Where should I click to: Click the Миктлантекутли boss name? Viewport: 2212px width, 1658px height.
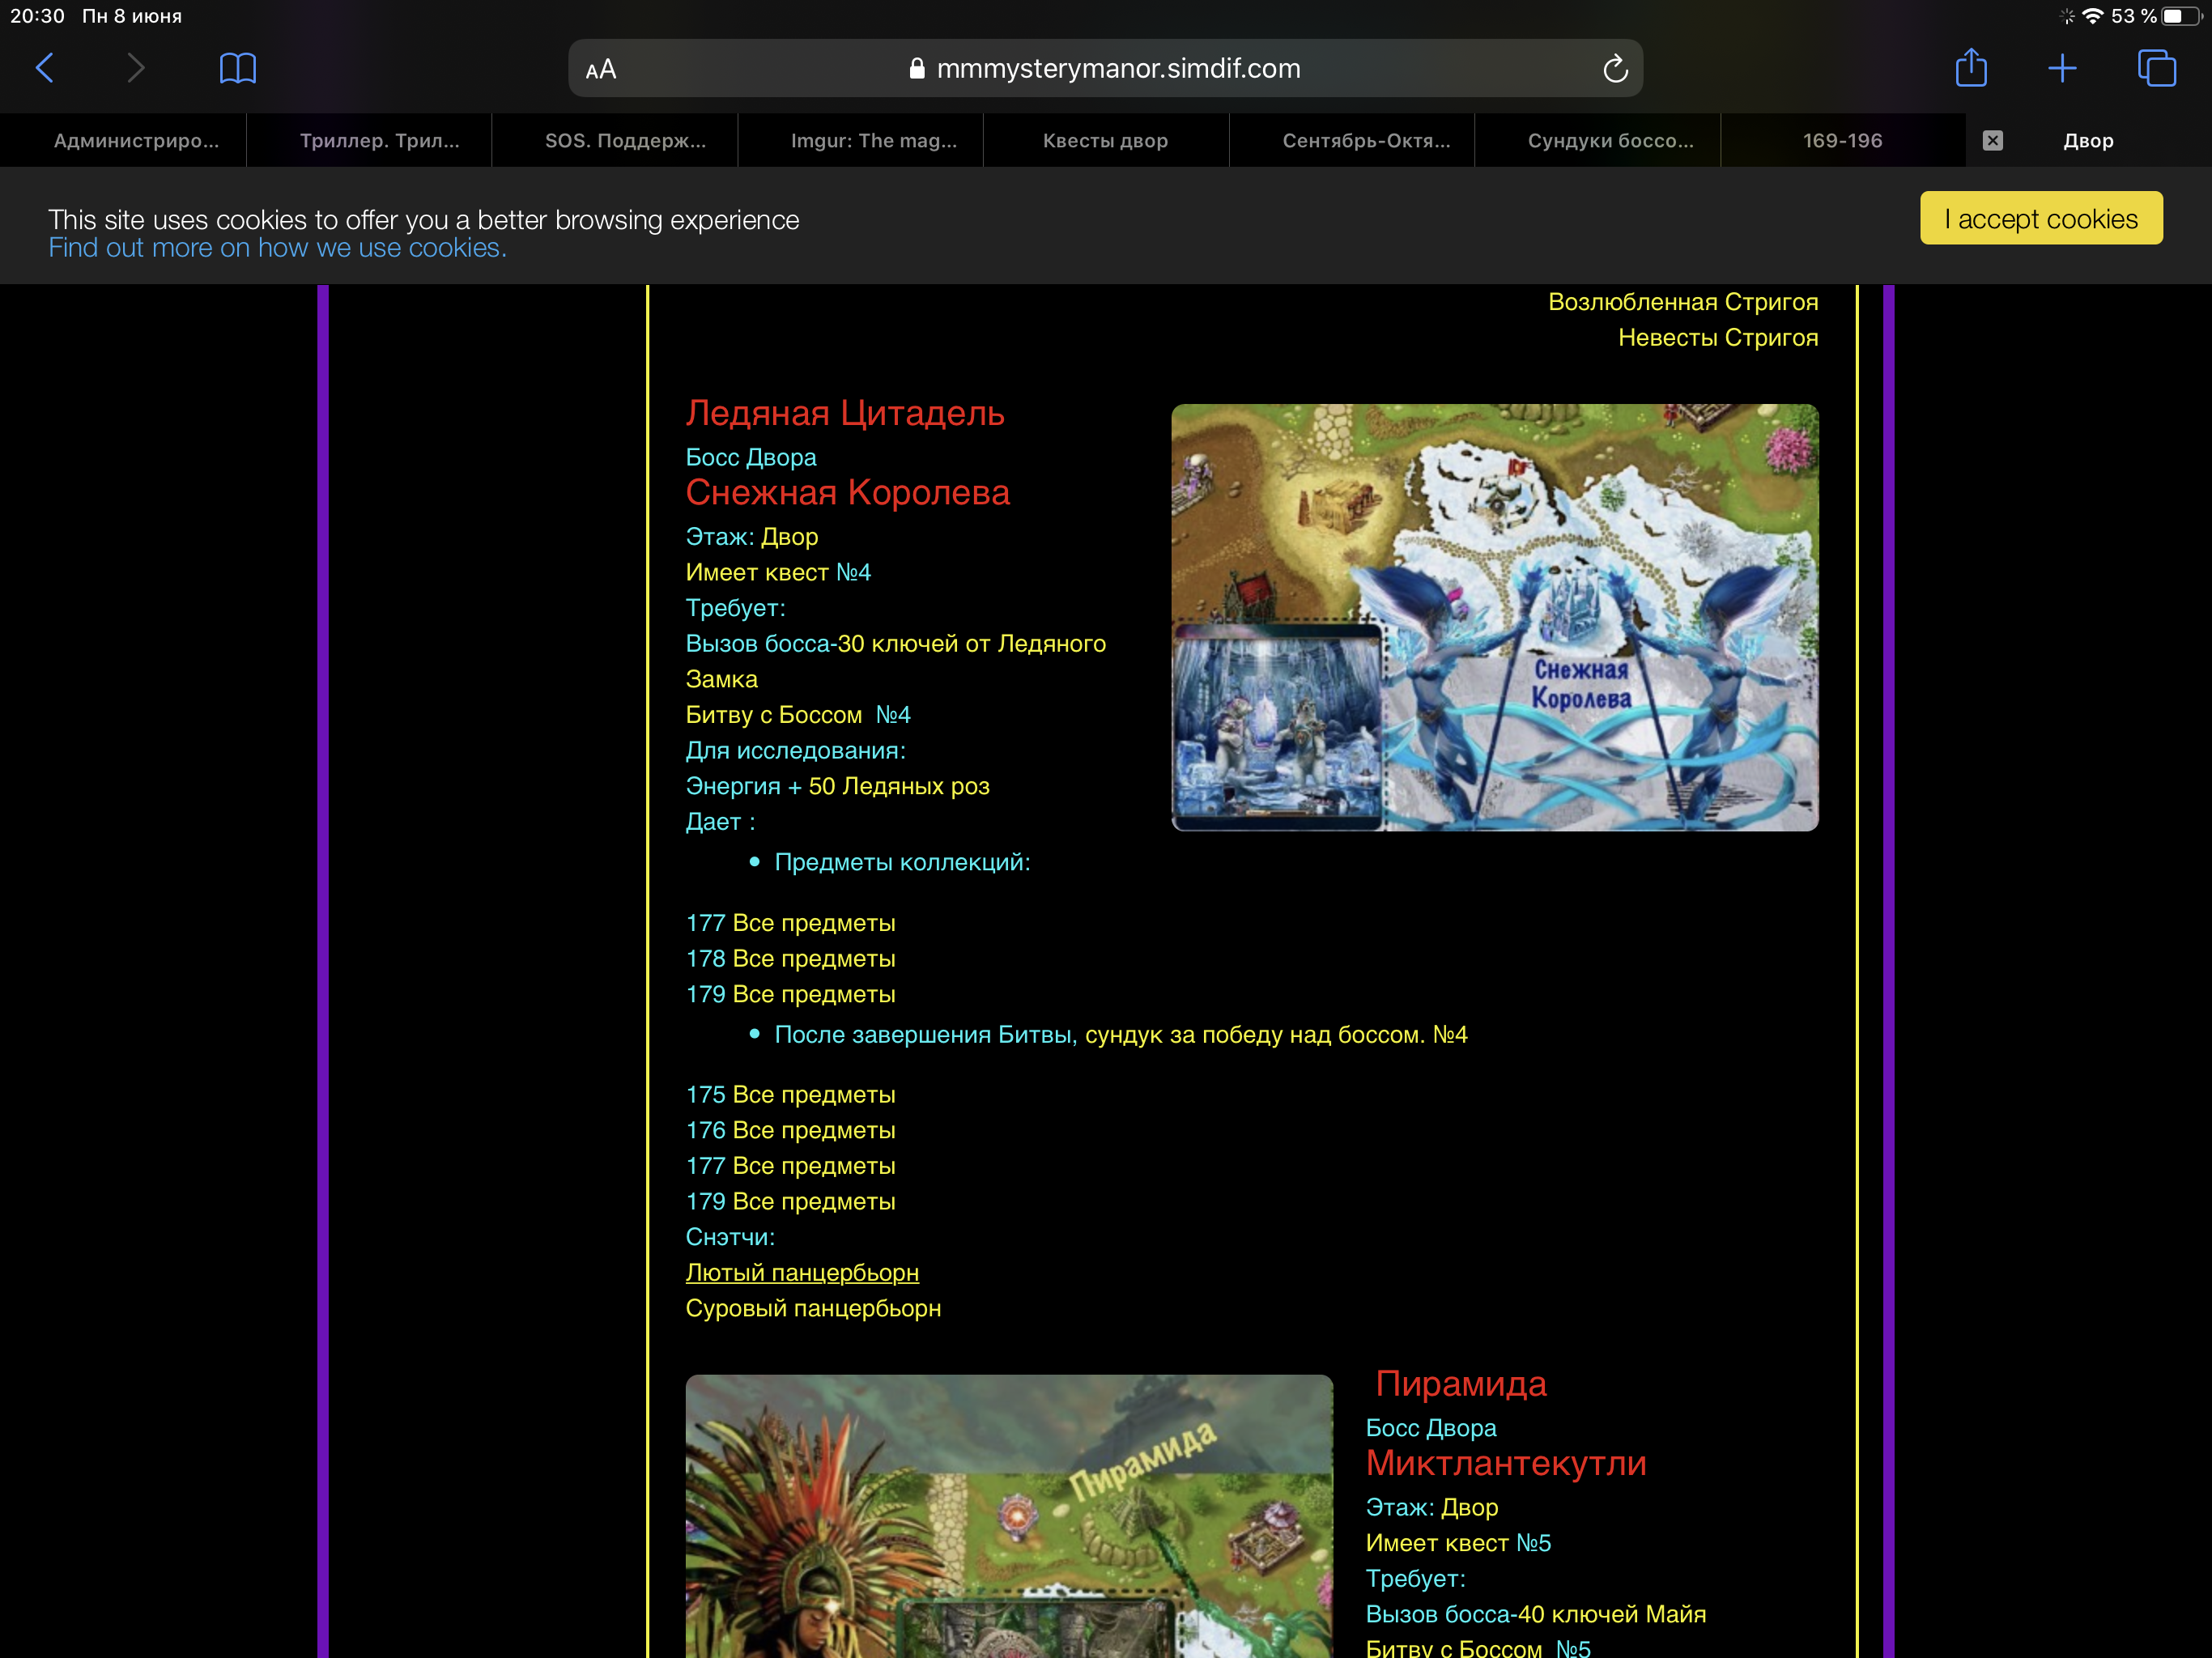(1506, 1463)
